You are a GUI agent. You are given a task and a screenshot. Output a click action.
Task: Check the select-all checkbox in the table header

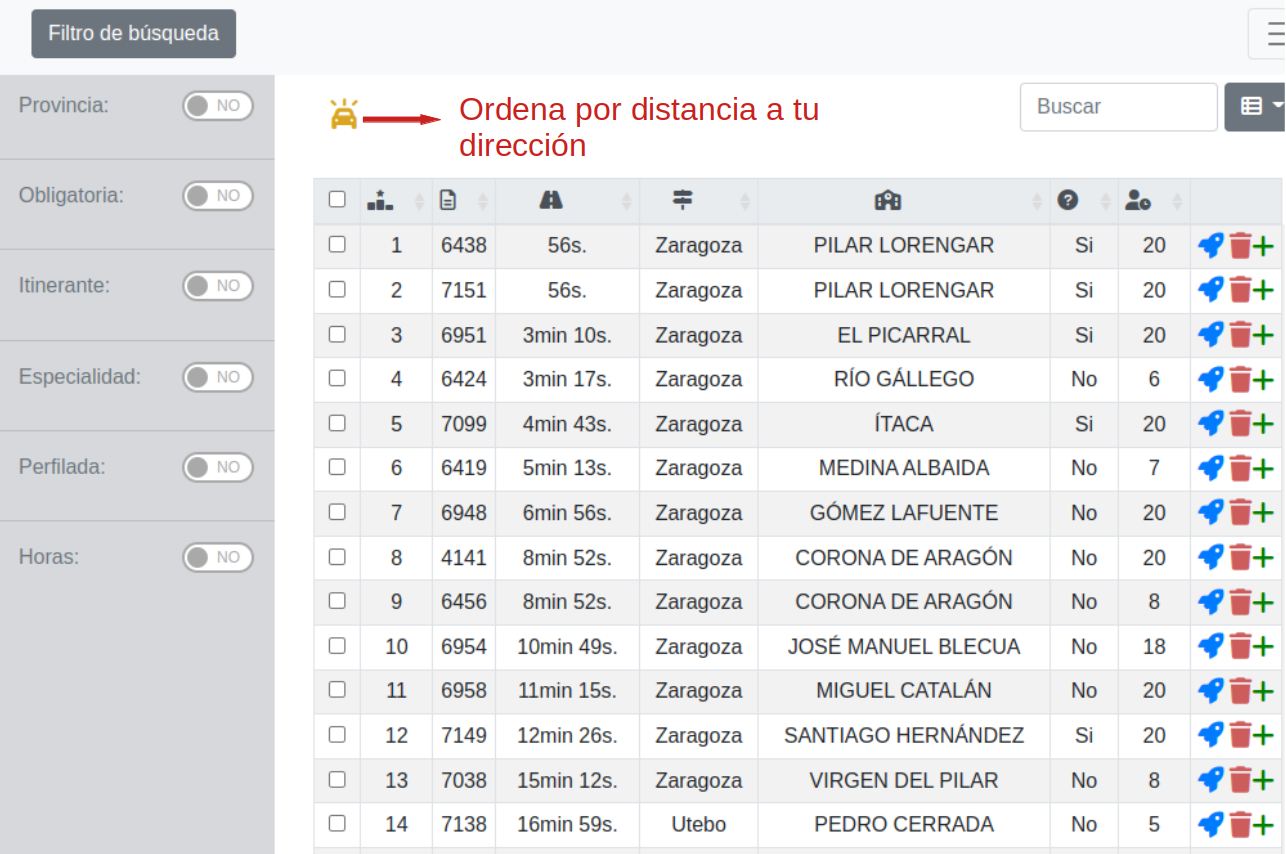(337, 200)
